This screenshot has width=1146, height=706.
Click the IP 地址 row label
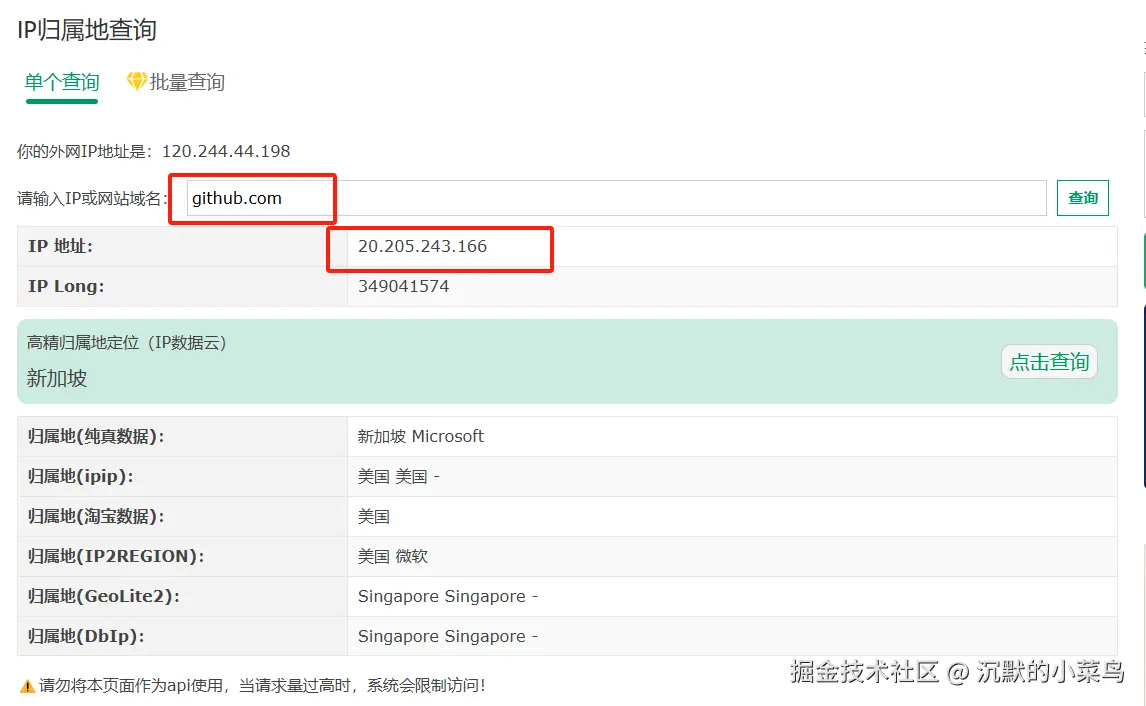click(x=61, y=246)
